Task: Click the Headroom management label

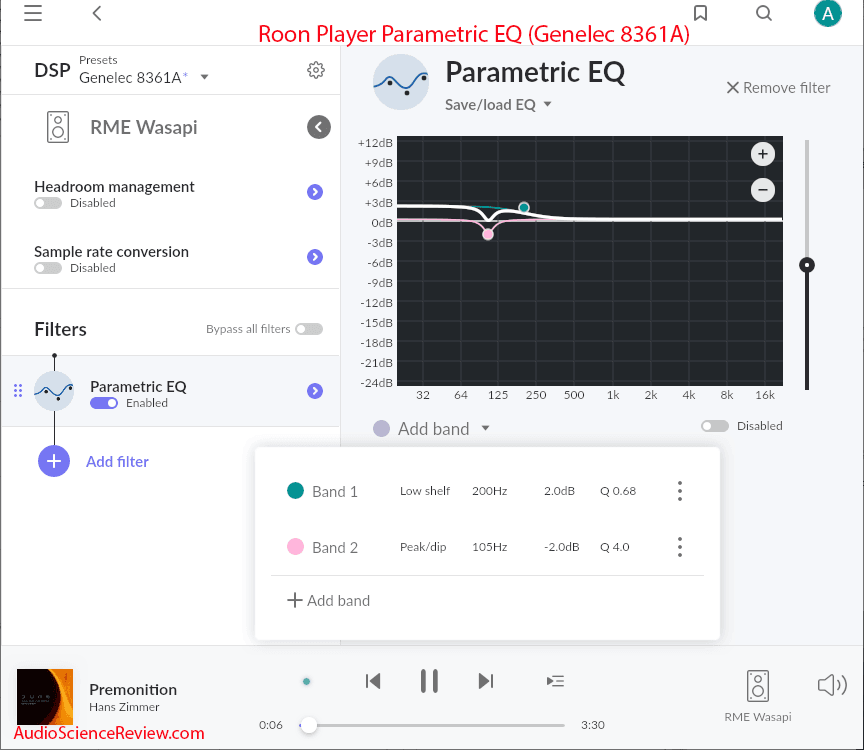Action: [114, 187]
